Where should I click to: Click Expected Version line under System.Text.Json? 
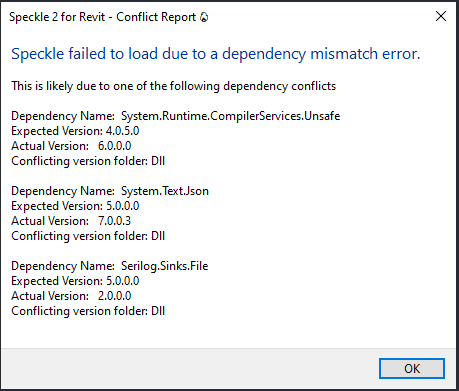[75, 206]
